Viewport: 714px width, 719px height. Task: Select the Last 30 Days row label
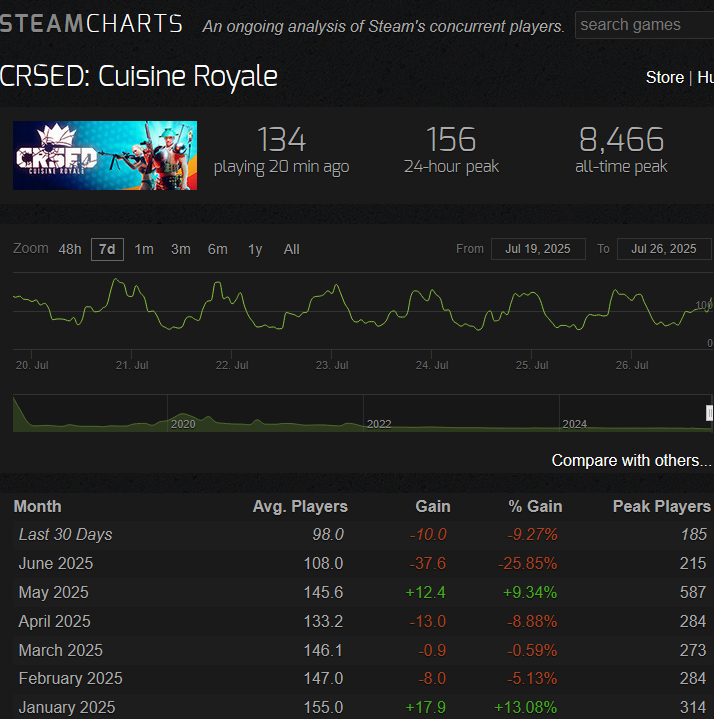[x=66, y=535]
